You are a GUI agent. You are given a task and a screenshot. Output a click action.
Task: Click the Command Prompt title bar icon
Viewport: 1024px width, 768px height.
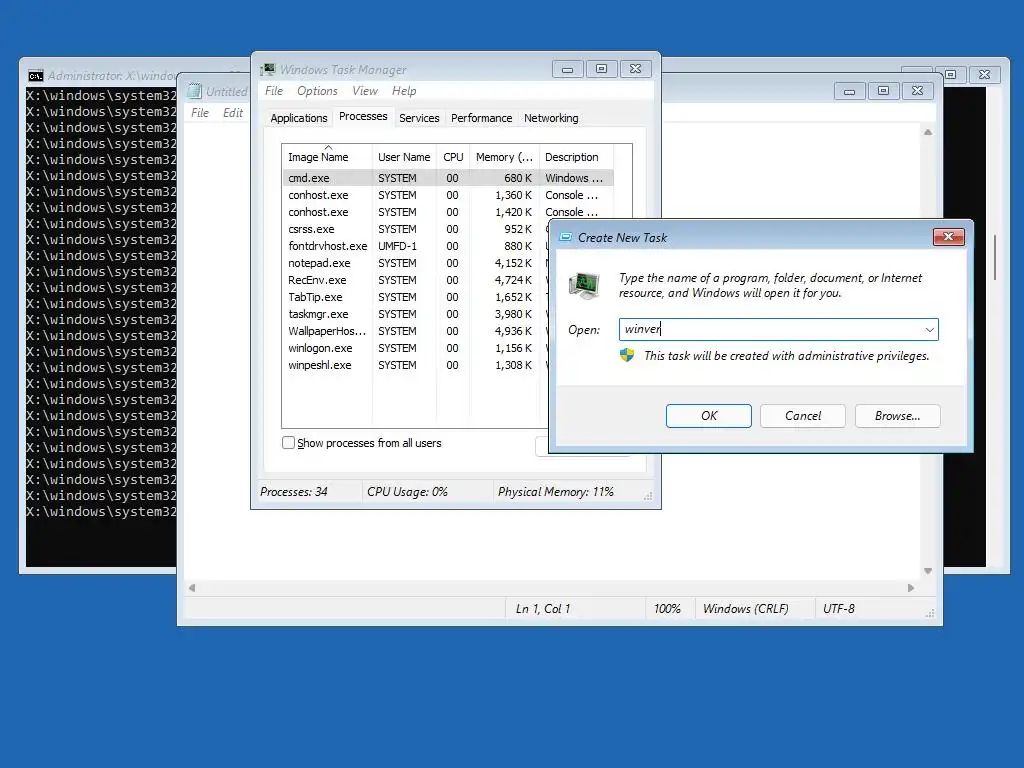coord(35,76)
